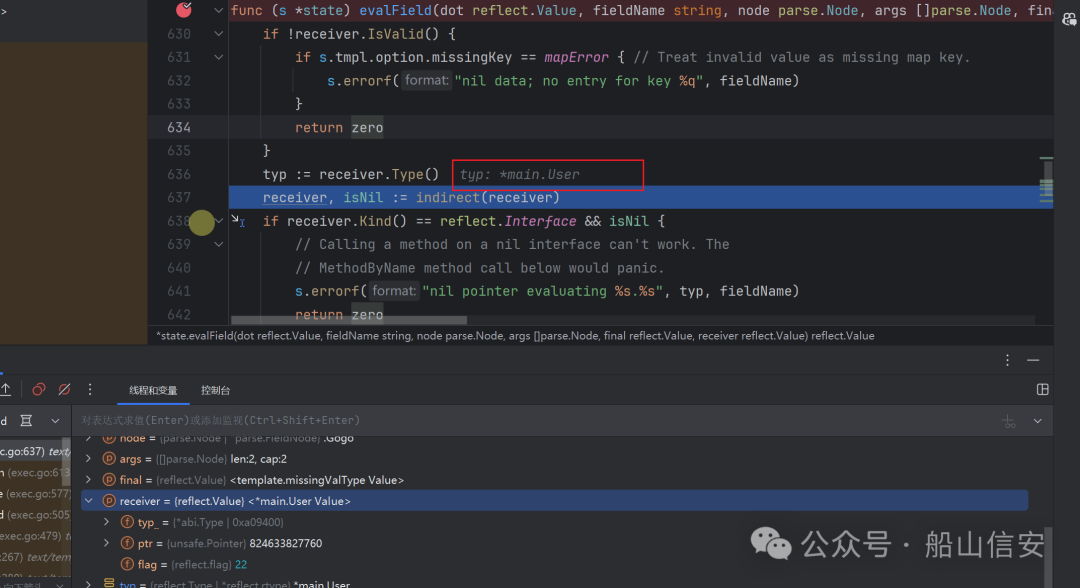
Task: Click the parameter icon next to final
Action: (x=109, y=480)
